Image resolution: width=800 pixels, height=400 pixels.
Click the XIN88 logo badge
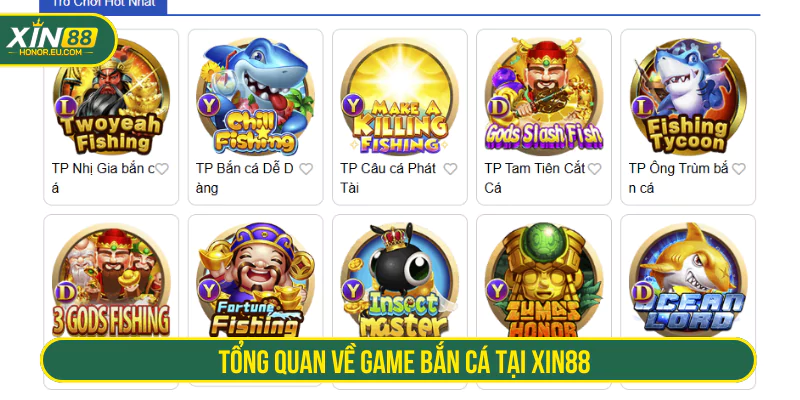(x=58, y=40)
